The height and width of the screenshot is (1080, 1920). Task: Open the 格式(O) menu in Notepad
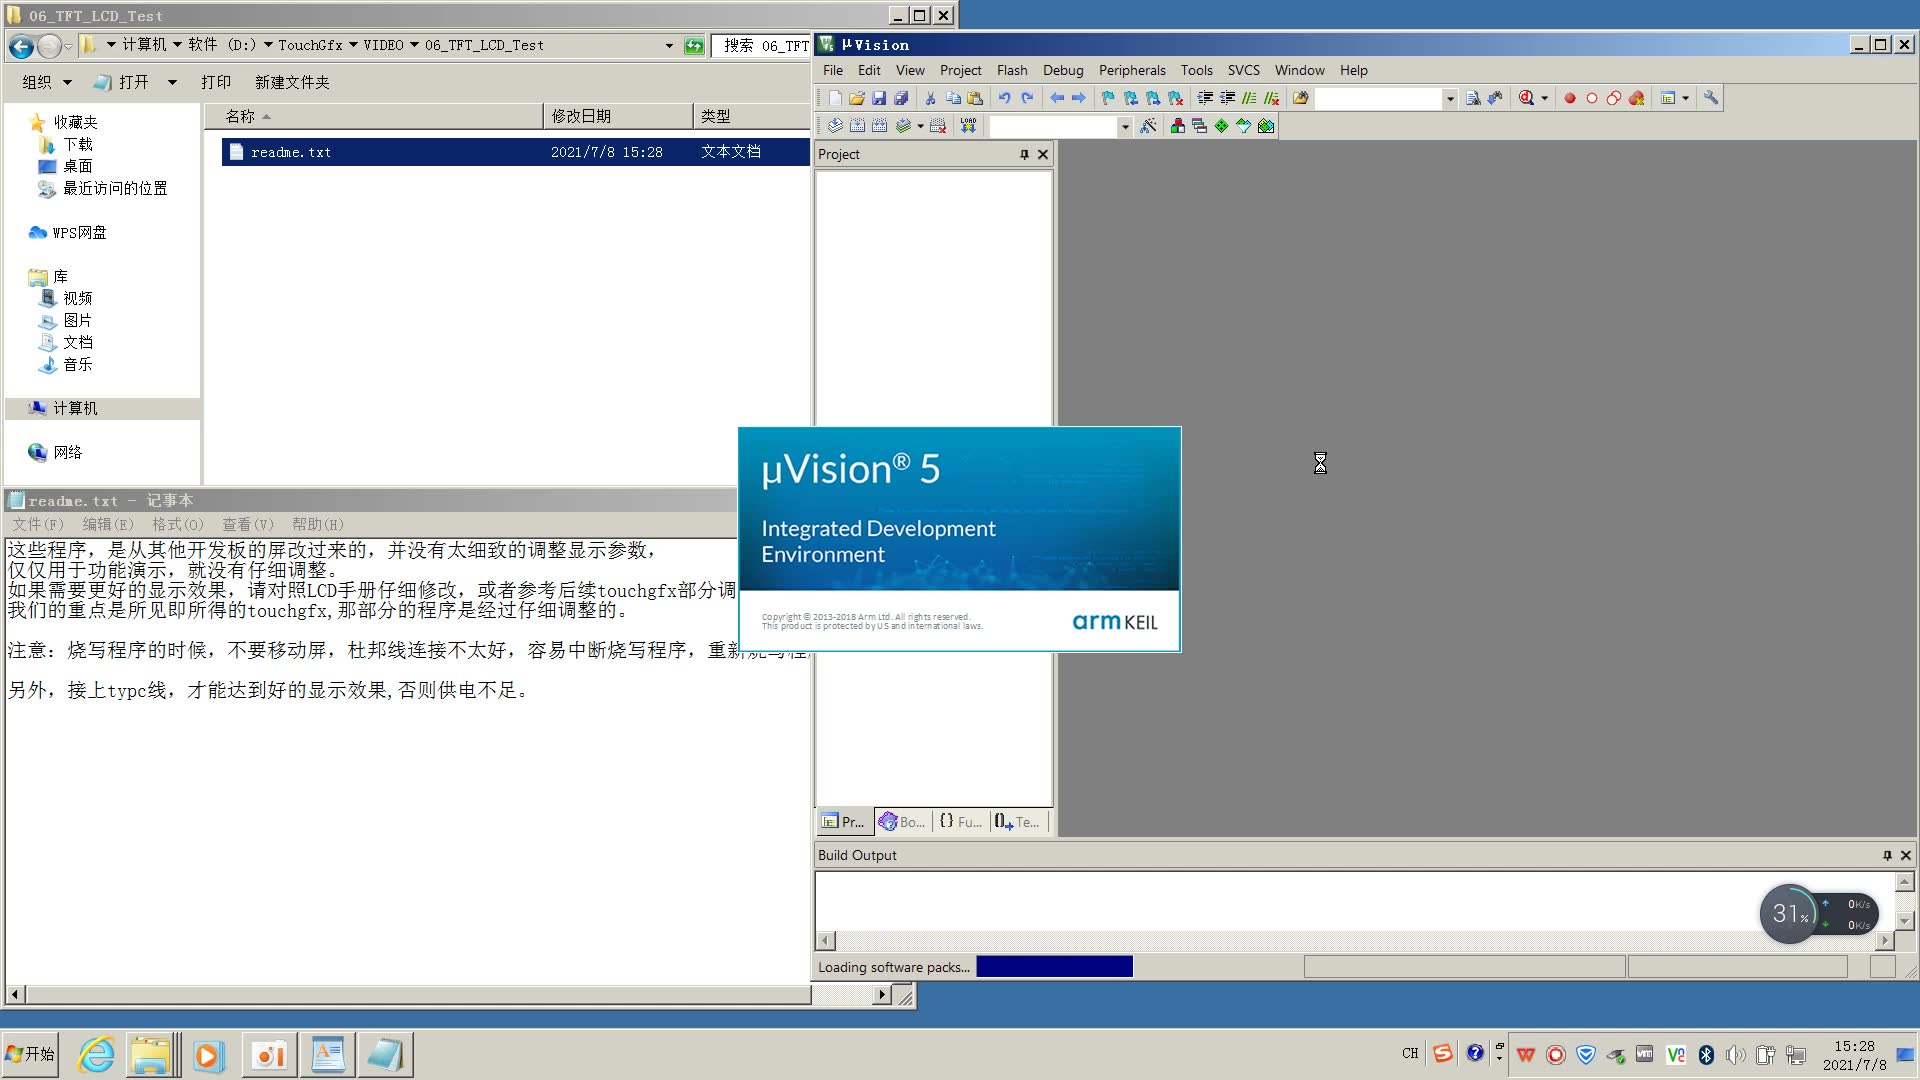177,524
